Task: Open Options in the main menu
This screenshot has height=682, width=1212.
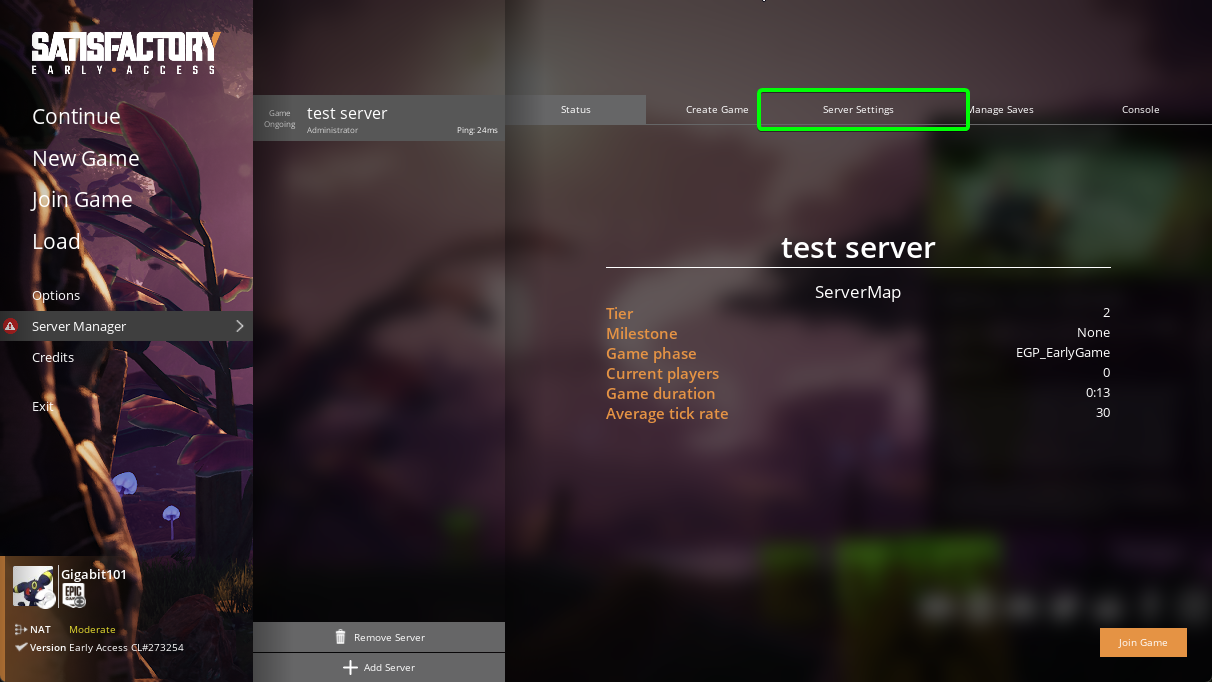Action: (x=56, y=295)
